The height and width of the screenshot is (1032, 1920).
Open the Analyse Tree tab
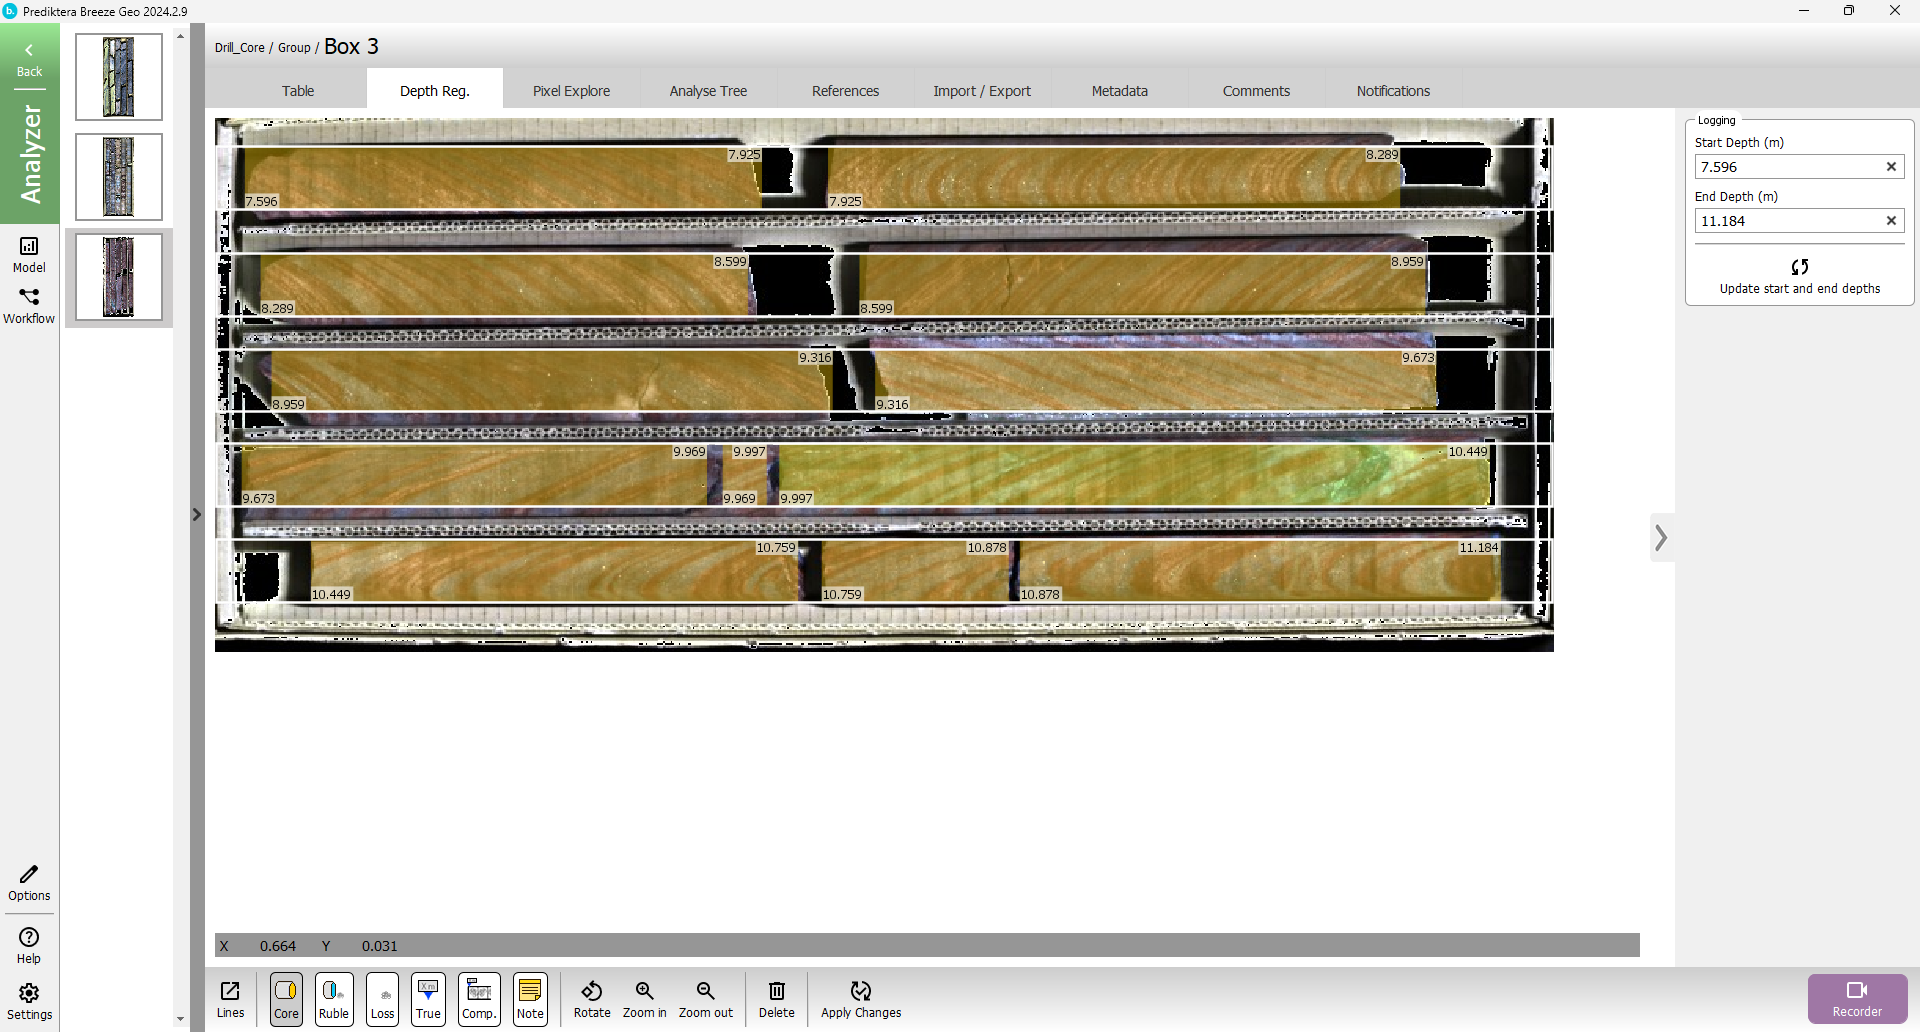coord(708,91)
